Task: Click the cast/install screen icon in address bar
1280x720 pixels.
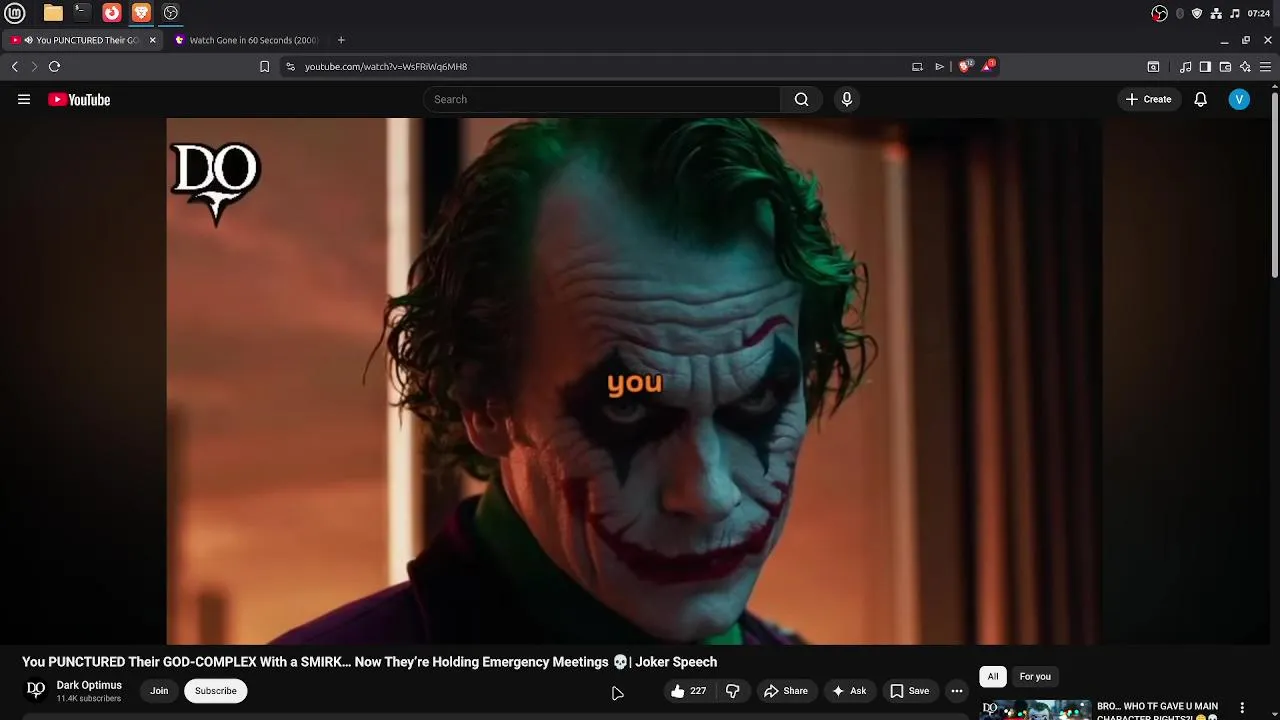Action: (917, 66)
